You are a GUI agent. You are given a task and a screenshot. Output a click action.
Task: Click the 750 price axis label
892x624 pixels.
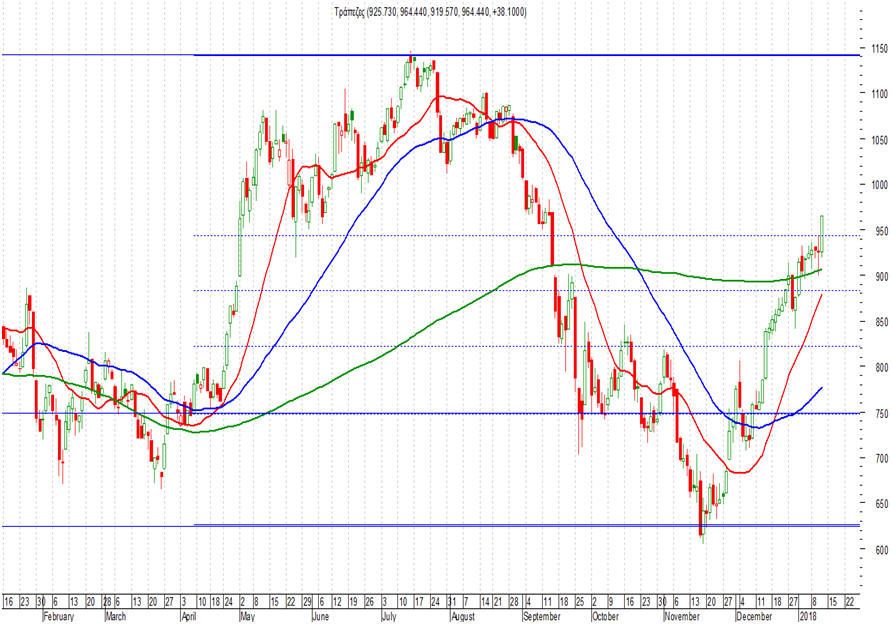coord(881,414)
